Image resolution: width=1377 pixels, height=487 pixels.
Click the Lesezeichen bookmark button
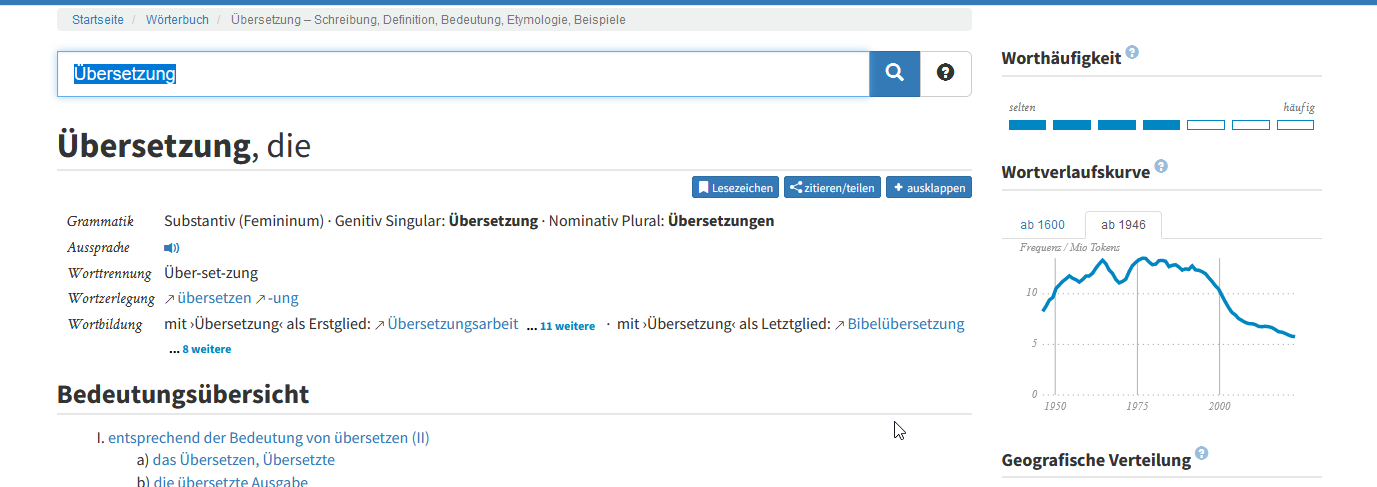(736, 187)
